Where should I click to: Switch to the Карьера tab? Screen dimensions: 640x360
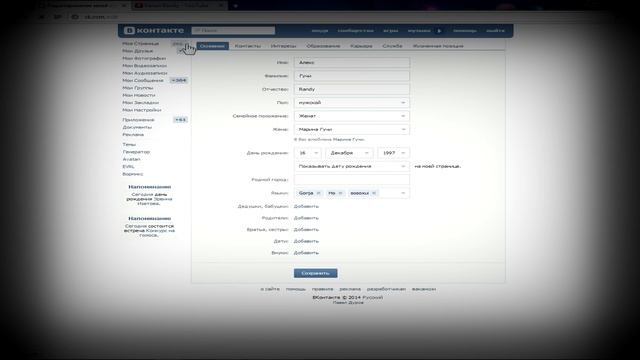[361, 46]
